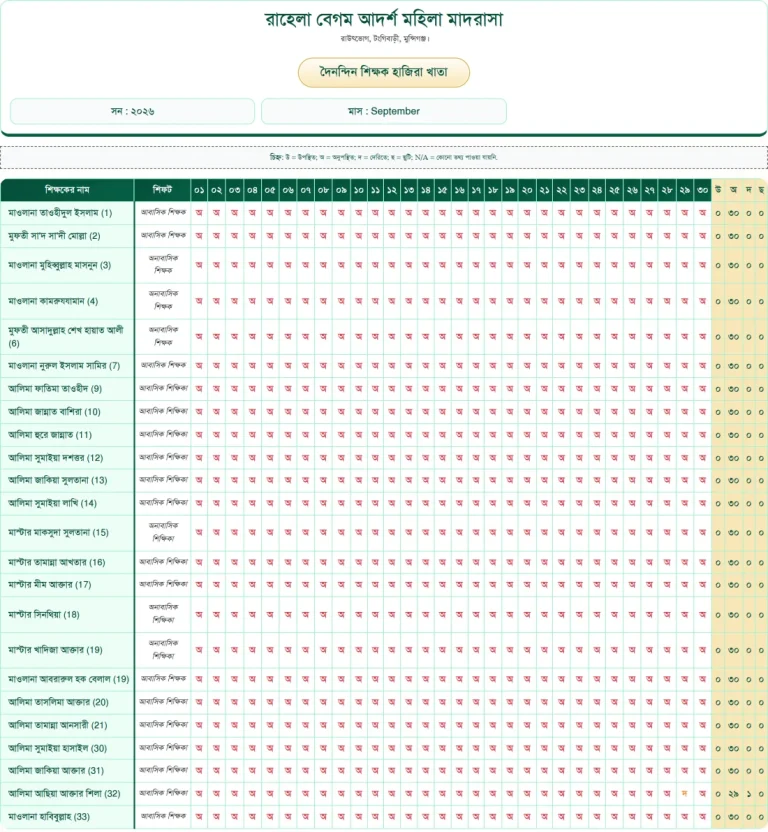Viewport: 768px width, 832px height.
Task: Click teacher name আলিমা ফাতিমা তাওহীদ (9)
Action: point(55,388)
